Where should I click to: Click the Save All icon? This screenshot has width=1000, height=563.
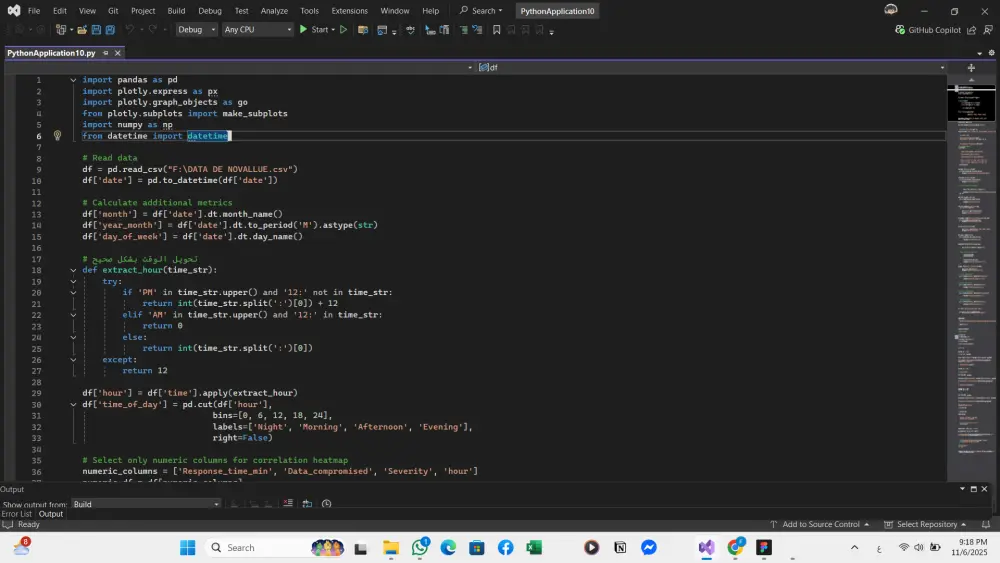(110, 29)
